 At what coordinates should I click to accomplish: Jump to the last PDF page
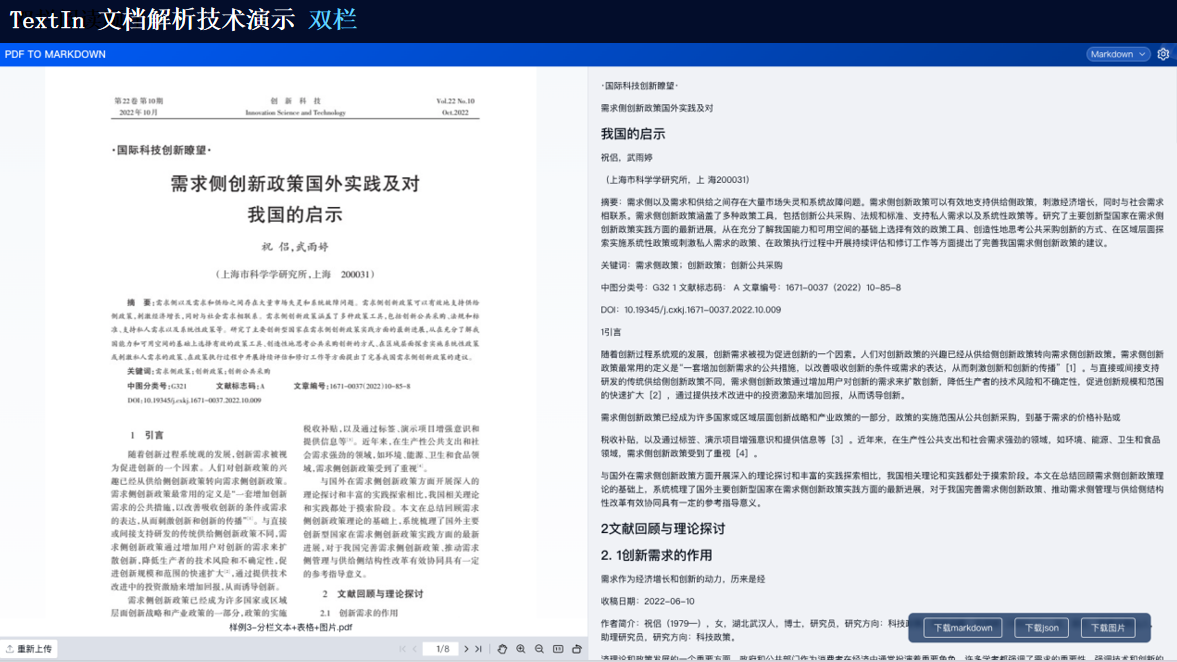point(478,648)
